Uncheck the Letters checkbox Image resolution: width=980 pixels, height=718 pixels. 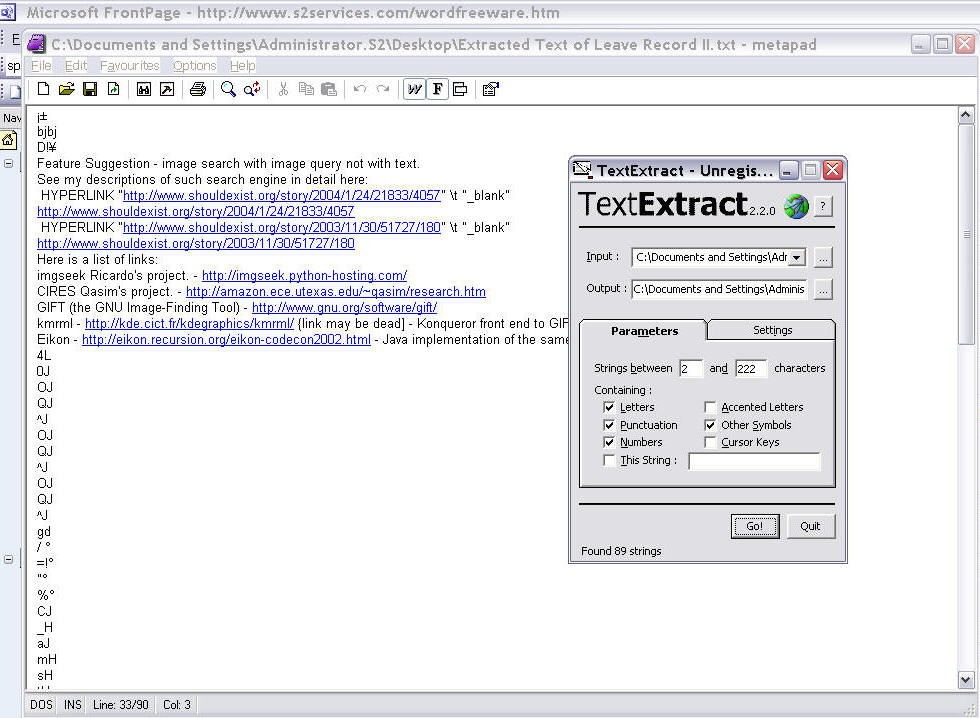(x=609, y=407)
